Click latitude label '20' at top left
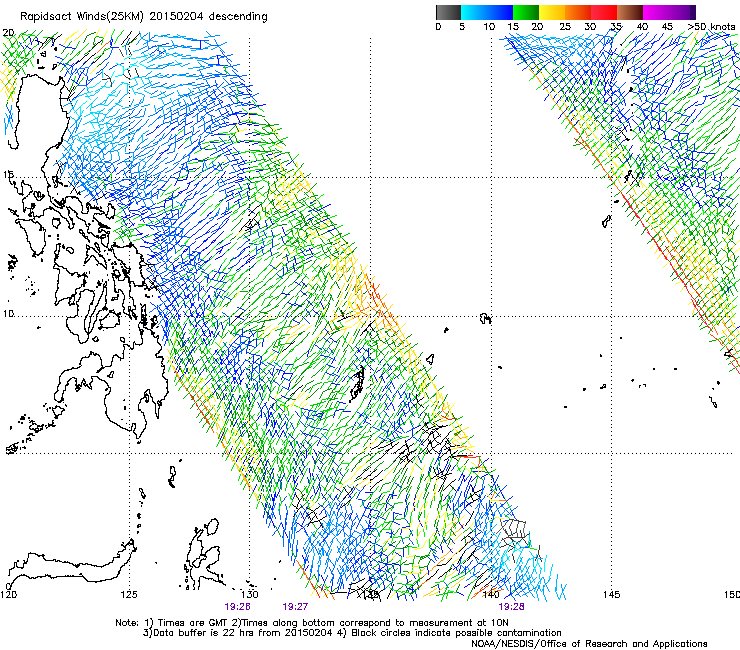Viewport: 740px width, 650px height. [x=8, y=33]
